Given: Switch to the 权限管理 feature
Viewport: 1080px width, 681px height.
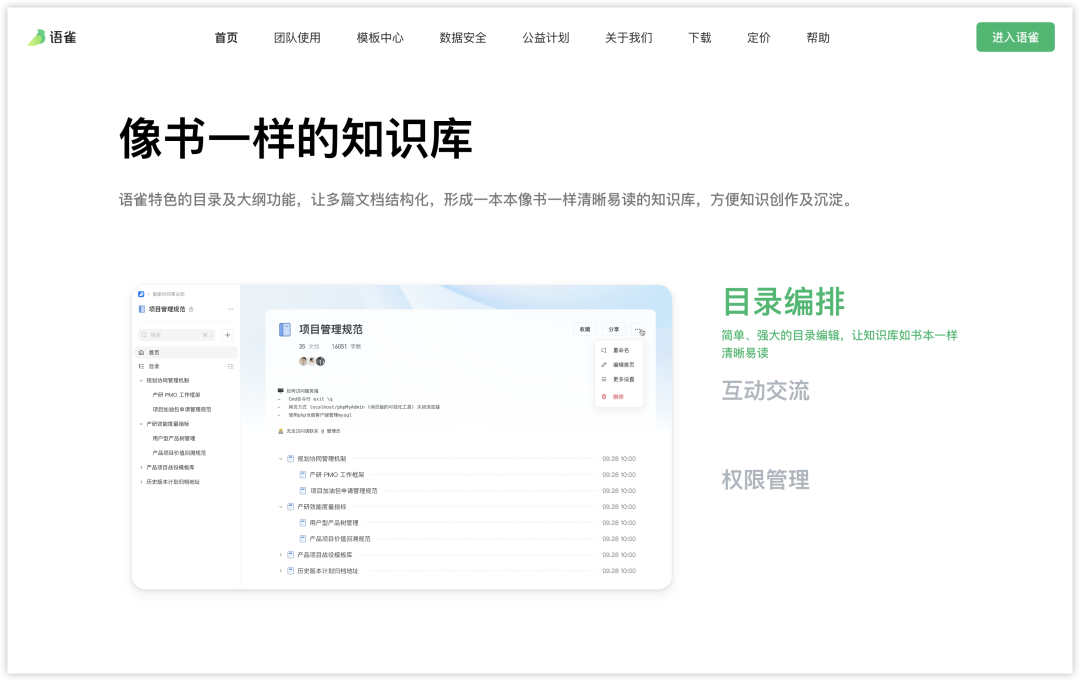Looking at the screenshot, I should pyautogui.click(x=765, y=479).
